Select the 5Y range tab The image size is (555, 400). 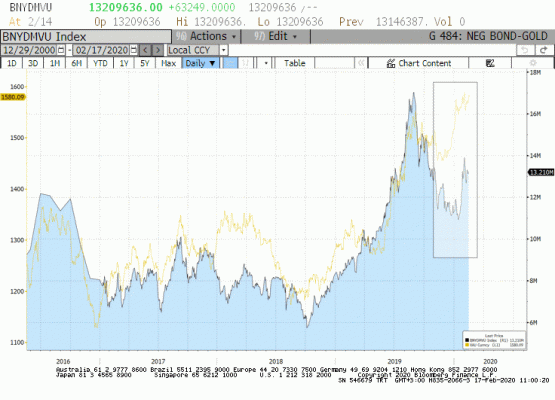(x=145, y=63)
